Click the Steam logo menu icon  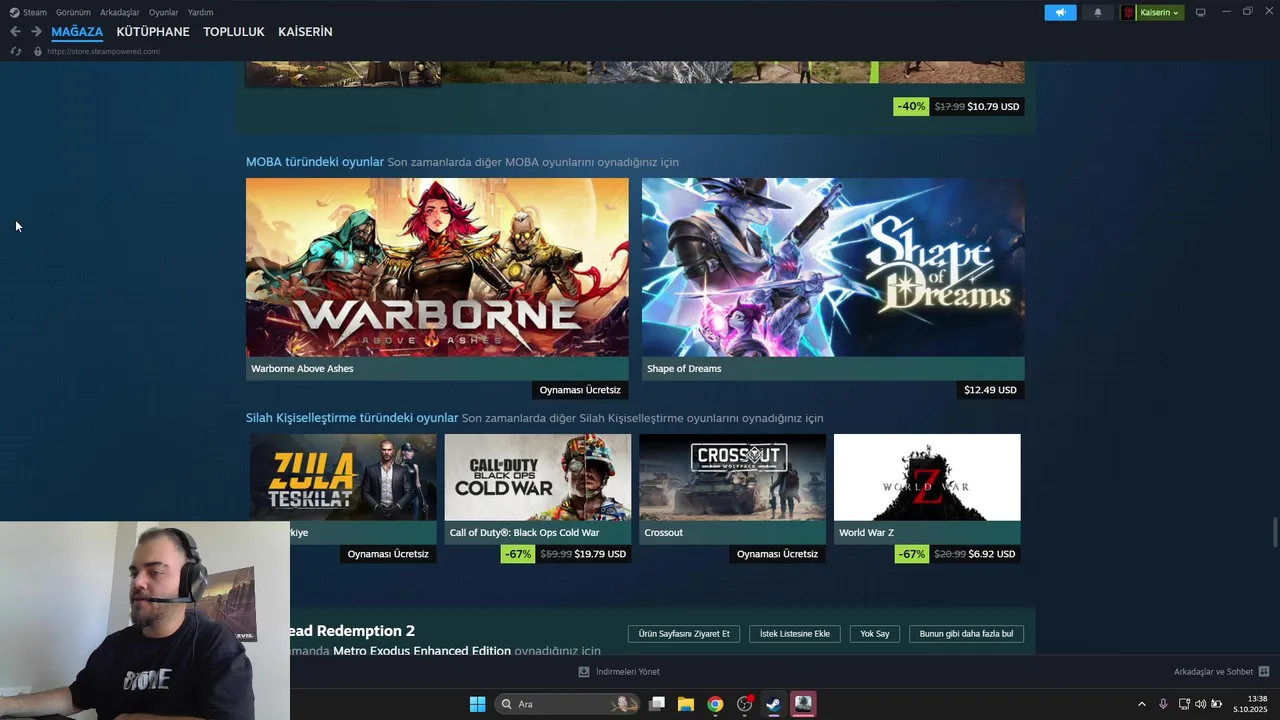coord(14,12)
